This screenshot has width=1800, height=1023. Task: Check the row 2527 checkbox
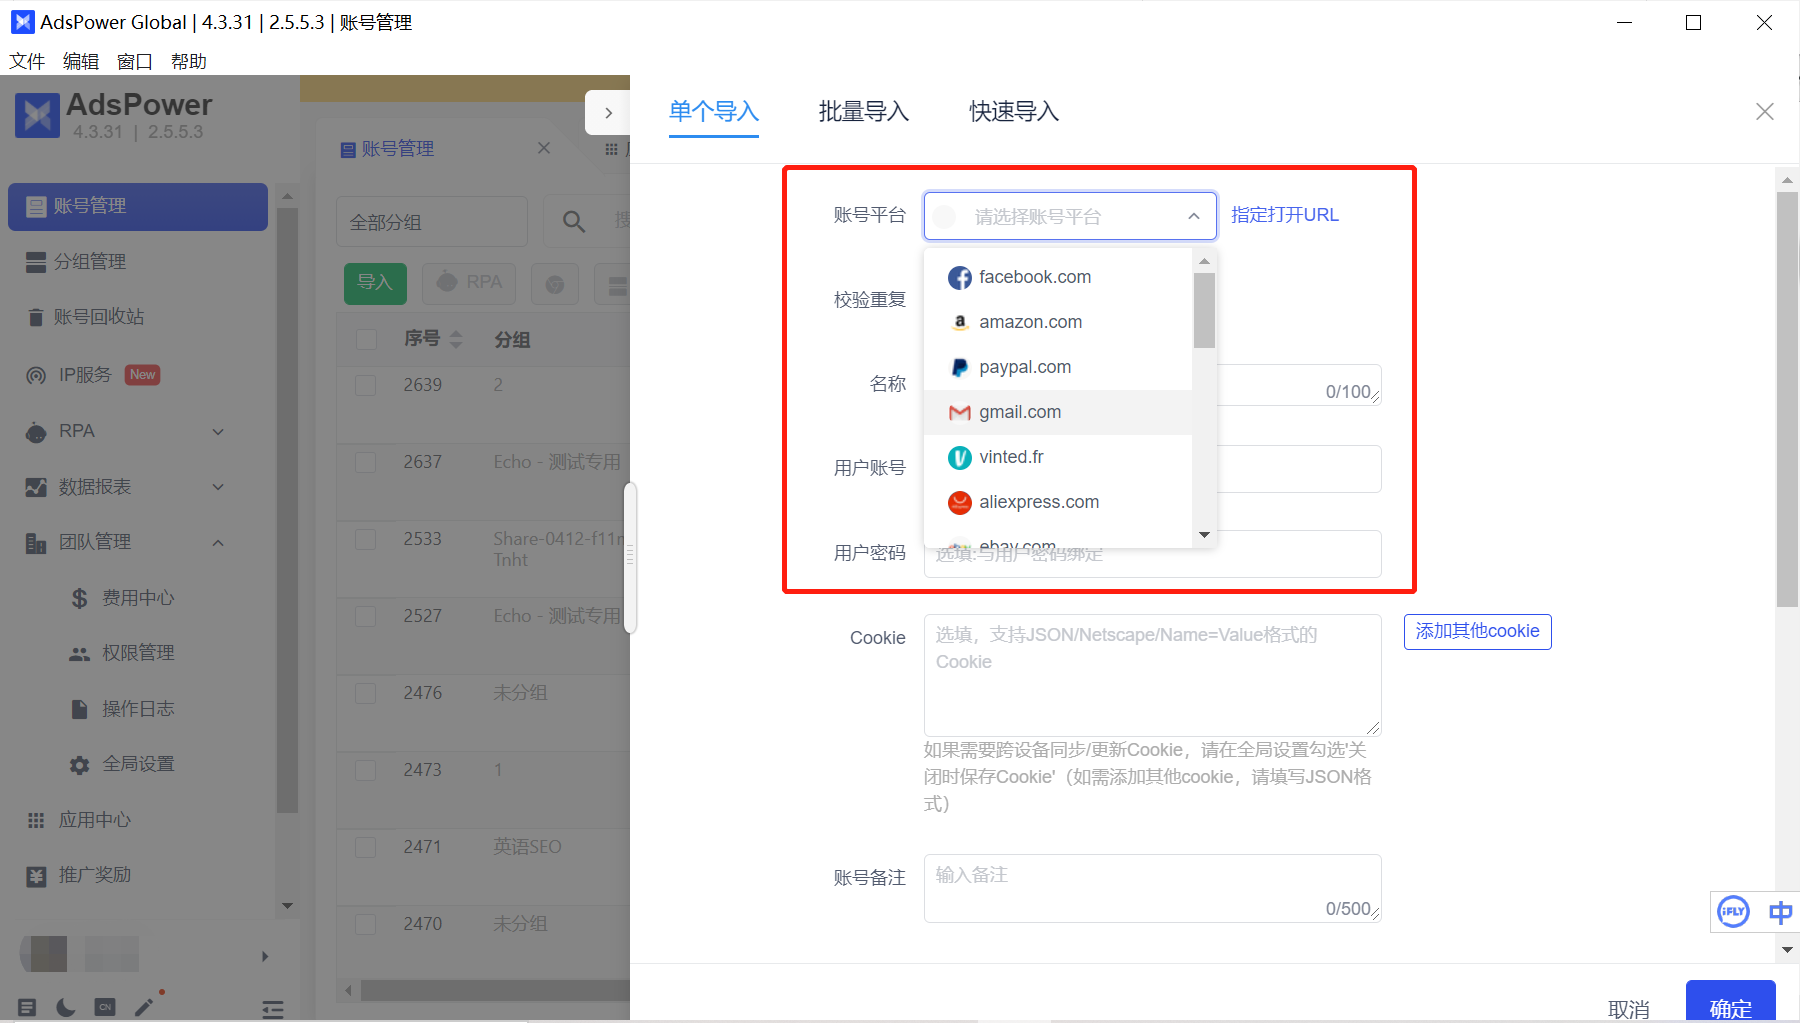(x=366, y=616)
